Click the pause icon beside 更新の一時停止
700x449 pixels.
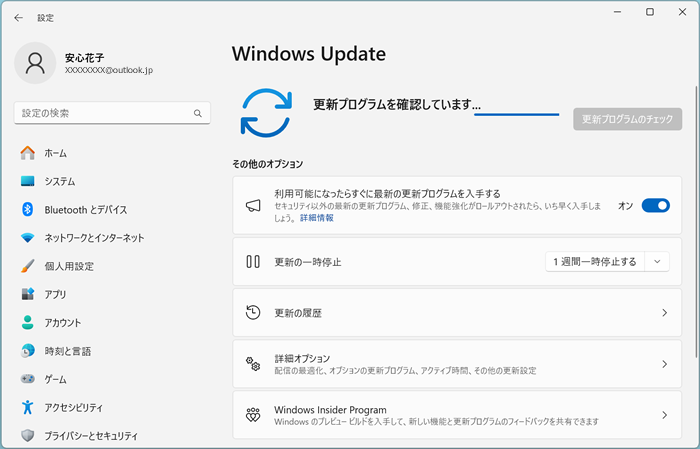pyautogui.click(x=253, y=262)
